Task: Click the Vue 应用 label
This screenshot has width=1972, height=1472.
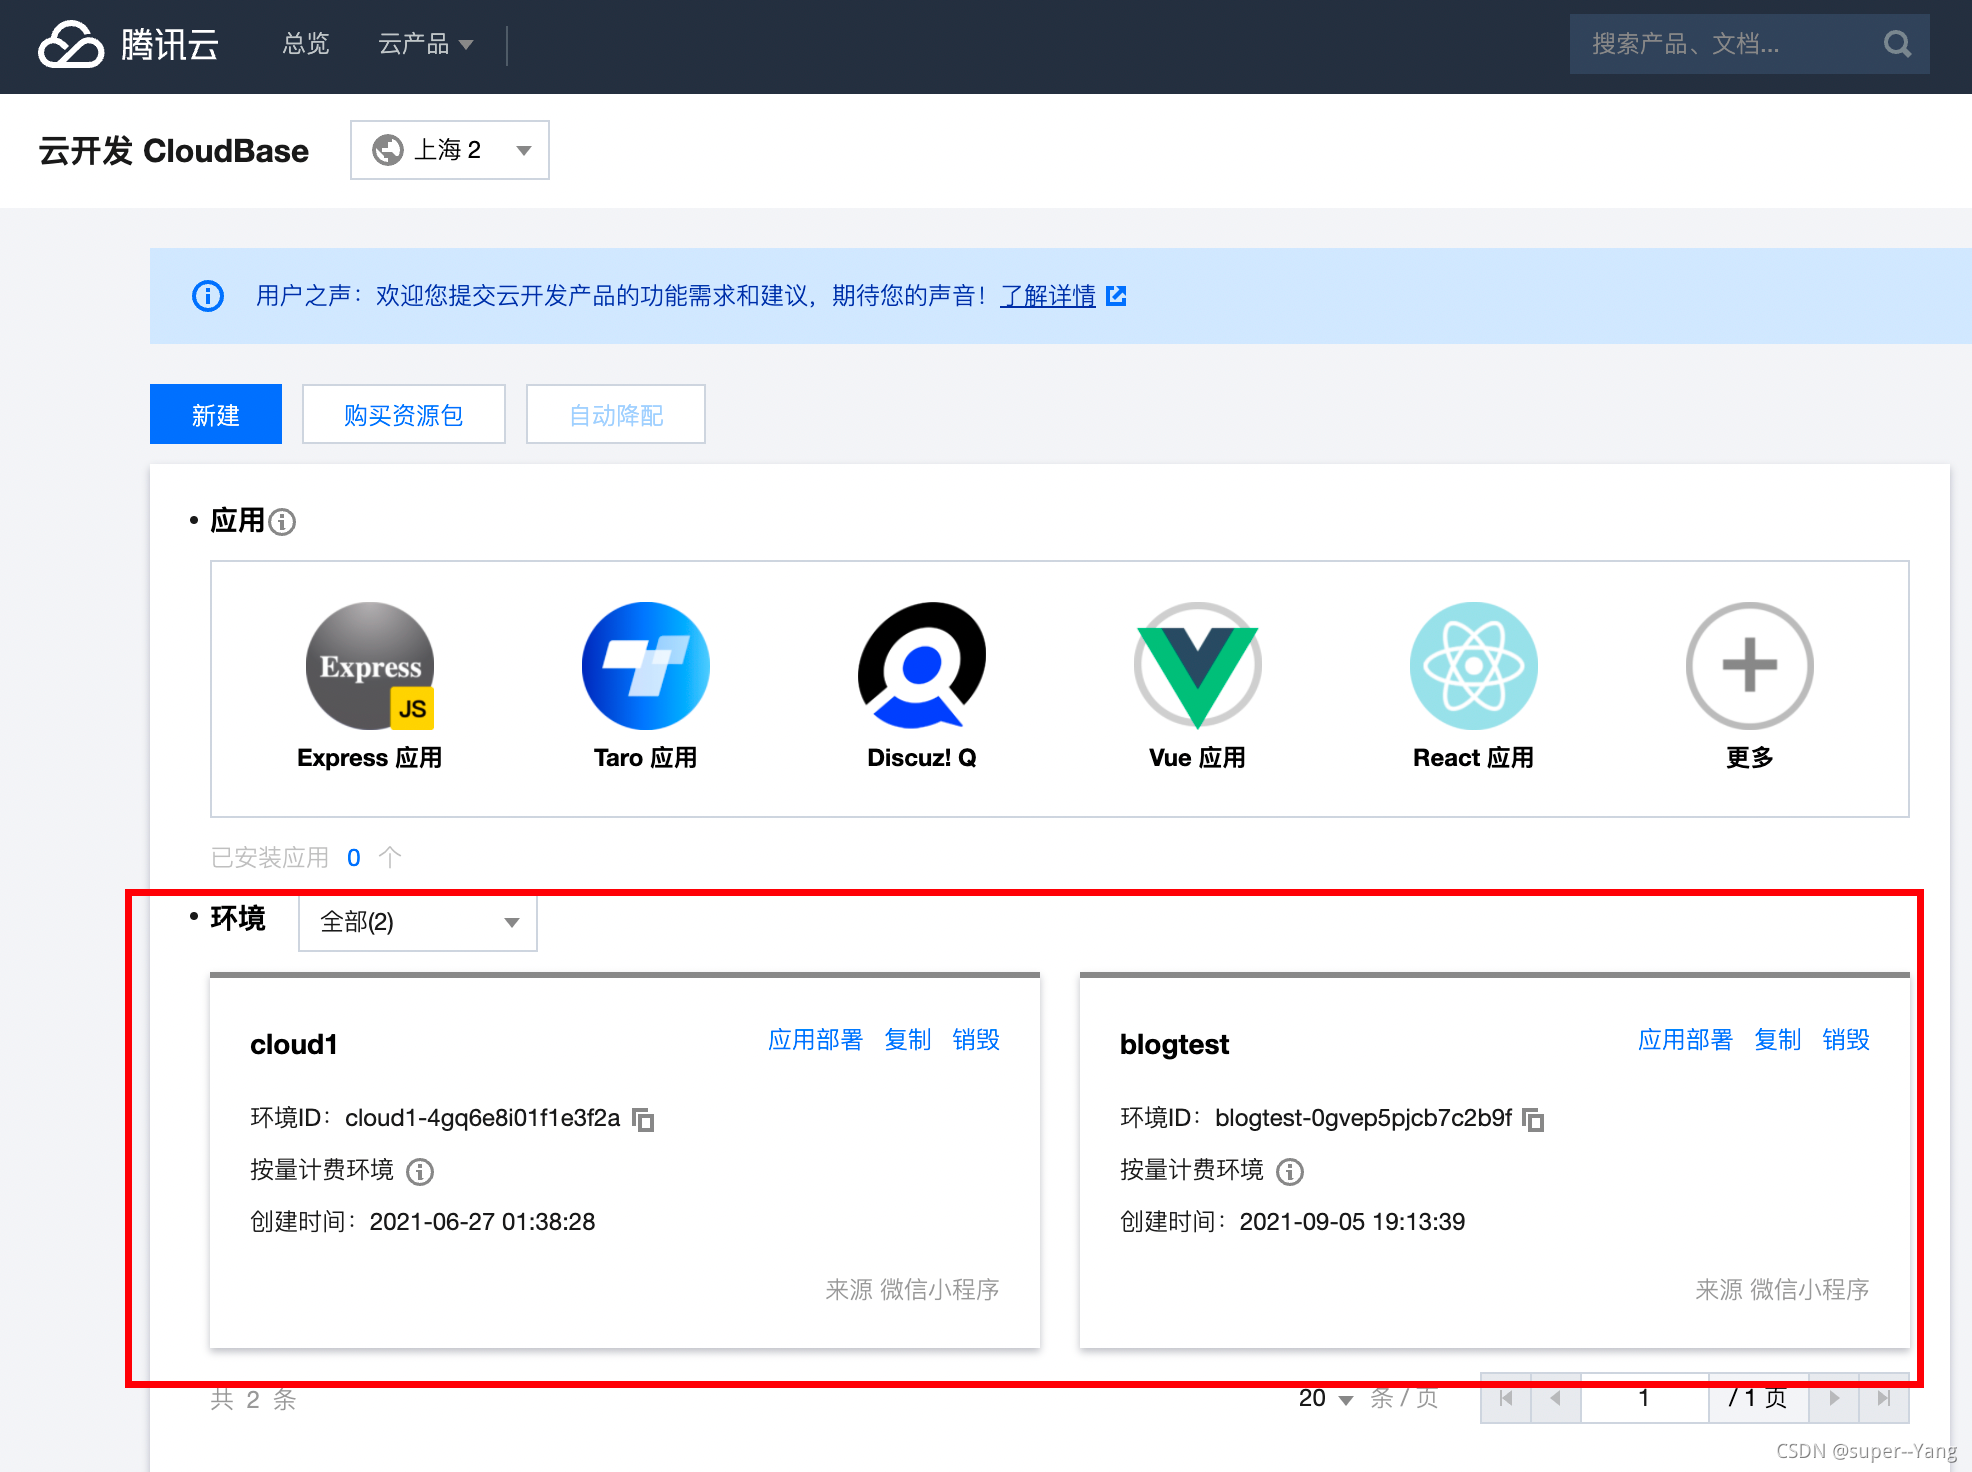Action: [x=1198, y=758]
